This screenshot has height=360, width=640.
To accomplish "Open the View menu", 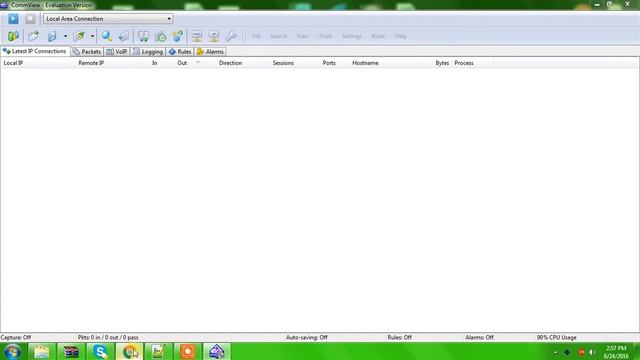I will [302, 36].
